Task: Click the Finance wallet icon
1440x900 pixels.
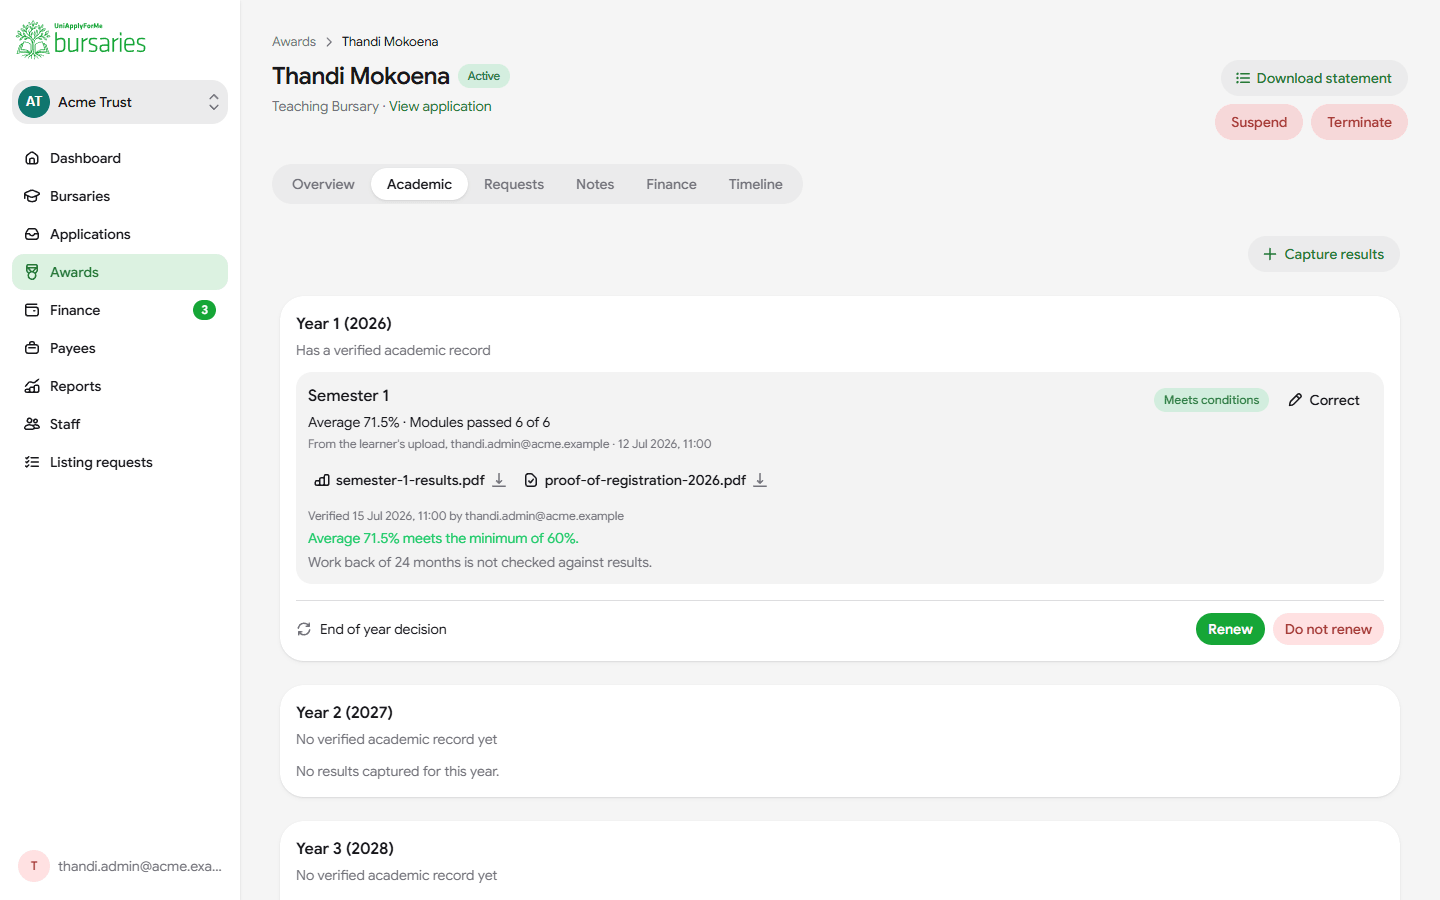Action: [32, 310]
